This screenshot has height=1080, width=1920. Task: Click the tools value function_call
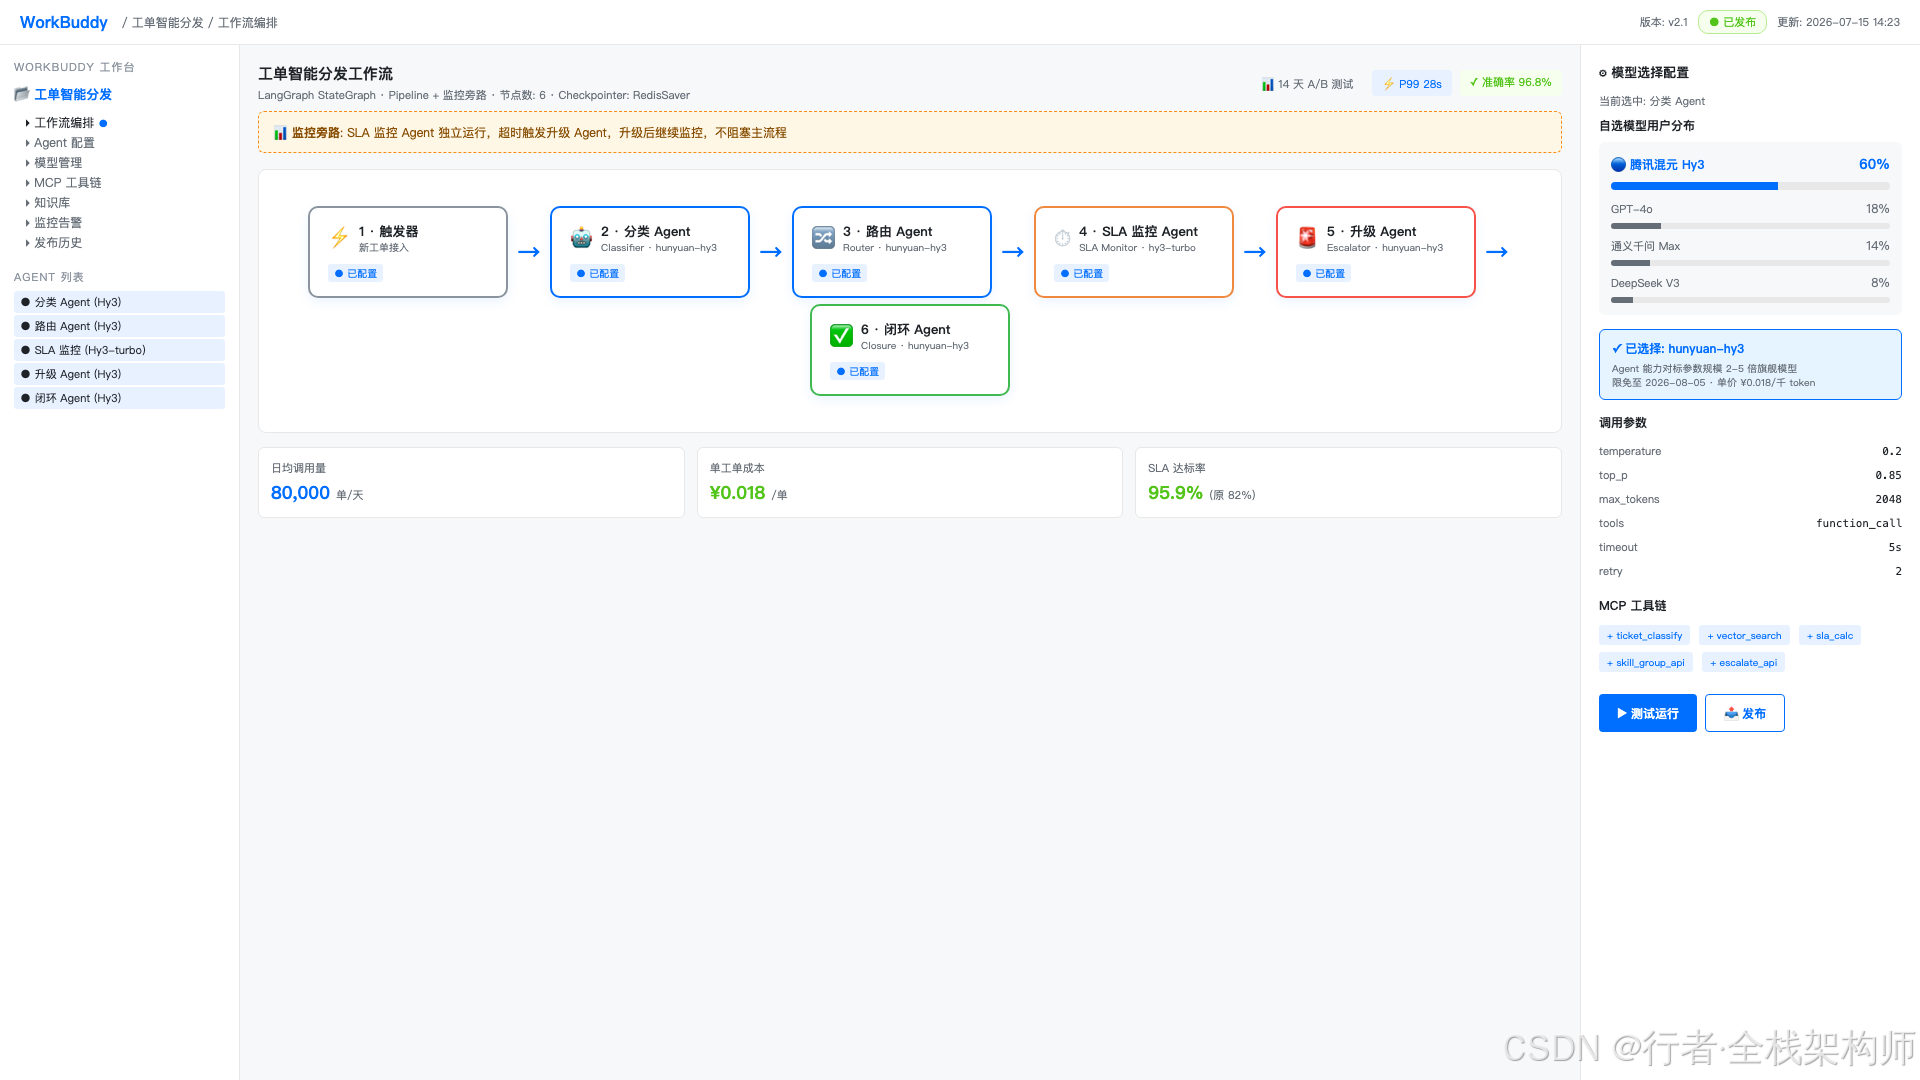tap(1859, 524)
